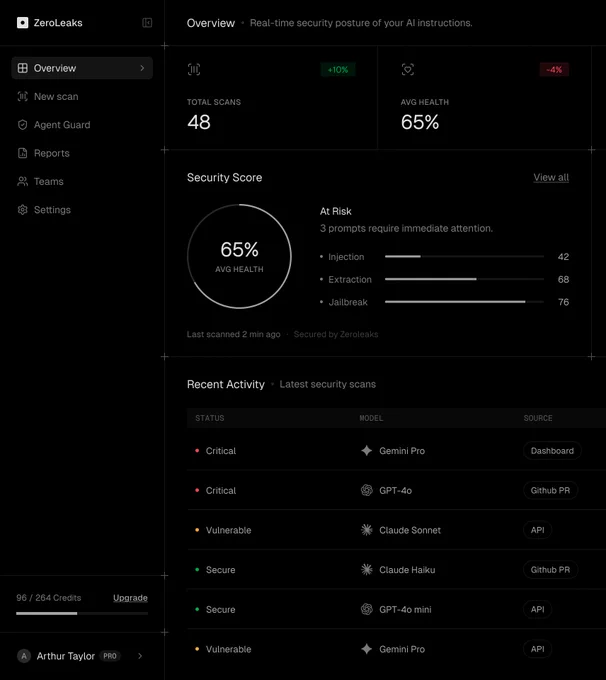The height and width of the screenshot is (680, 606).
Task: Click the Github PR tag in Claude Haiku row
Action: point(550,569)
